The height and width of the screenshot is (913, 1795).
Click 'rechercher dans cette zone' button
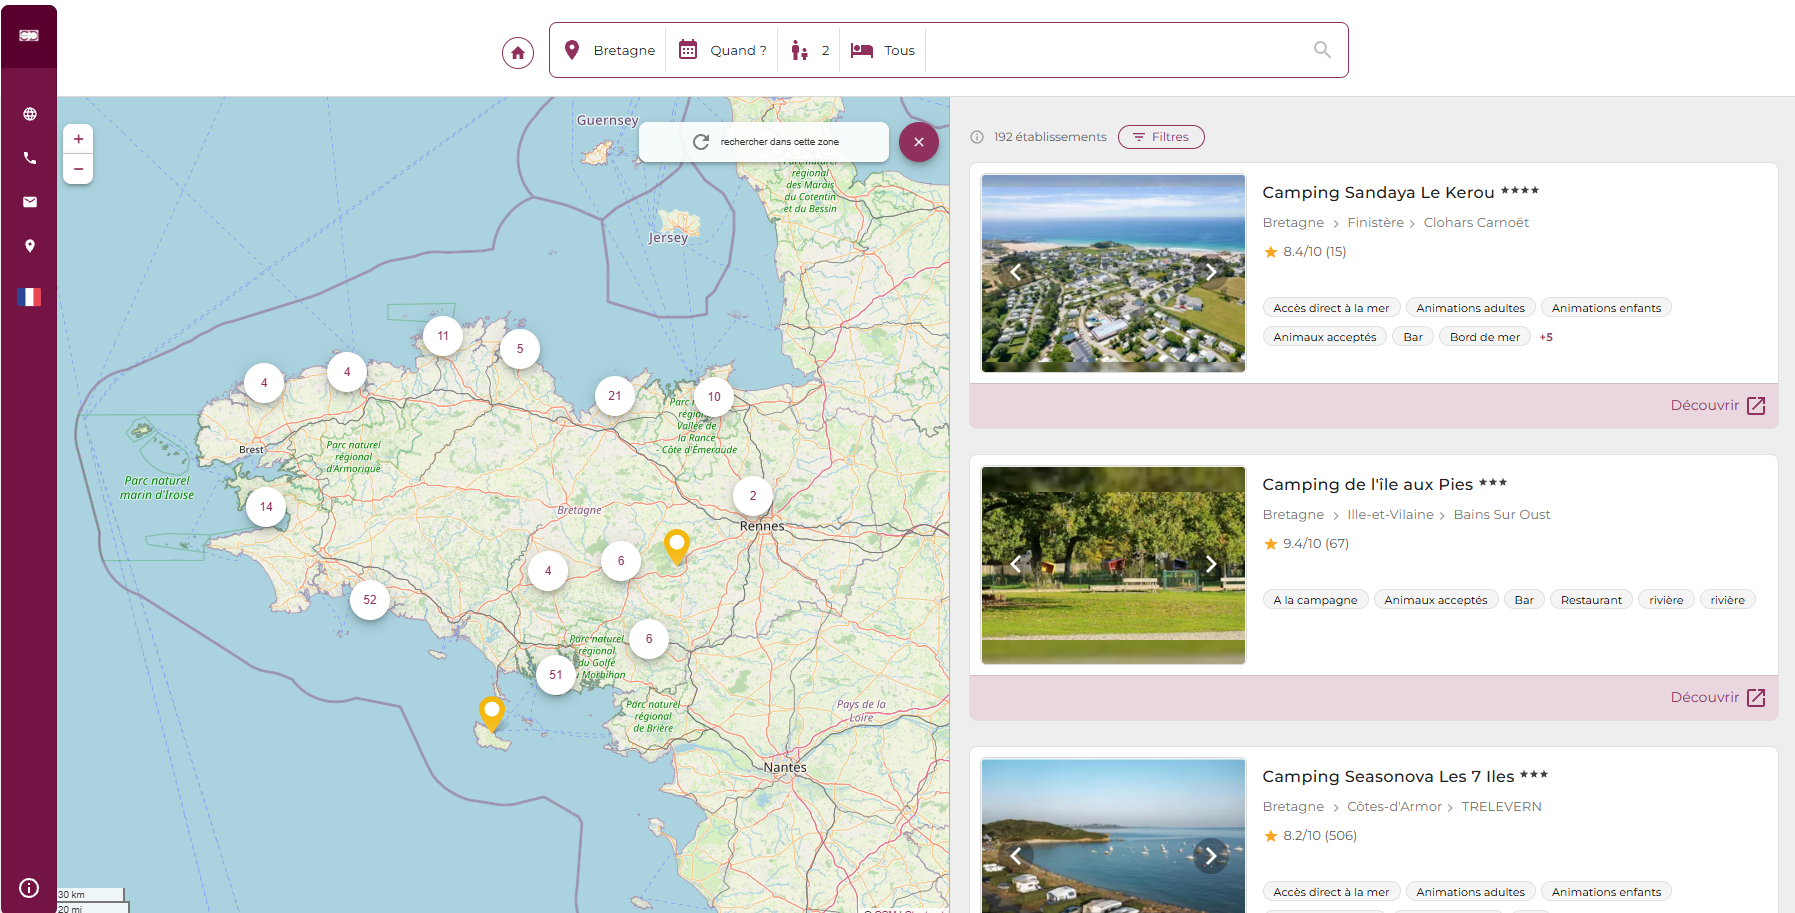(765, 142)
